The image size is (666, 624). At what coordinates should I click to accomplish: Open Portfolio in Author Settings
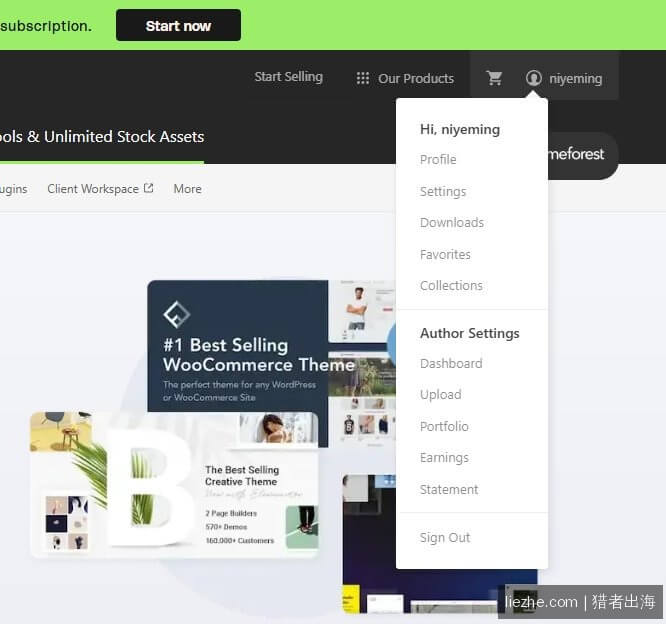point(444,426)
